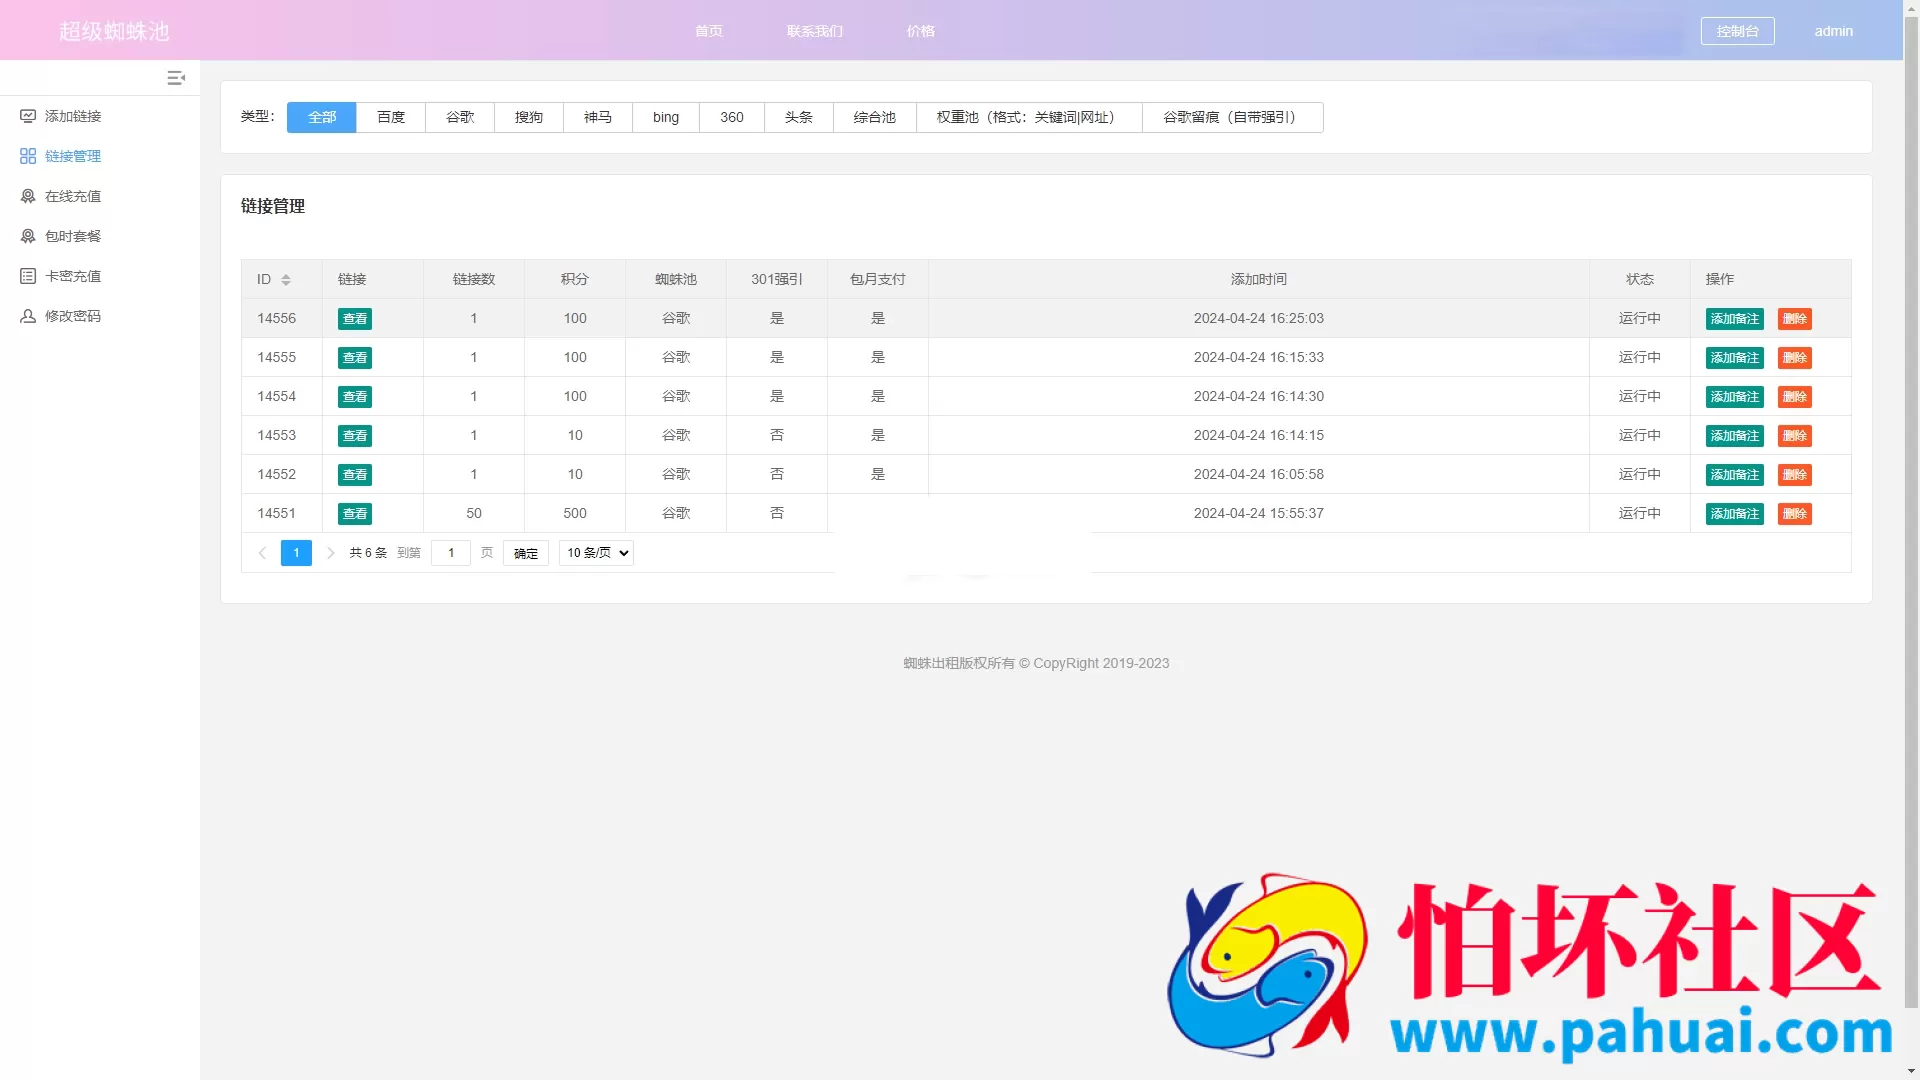Click the page number jump input field
This screenshot has width=1920, height=1080.
point(451,553)
